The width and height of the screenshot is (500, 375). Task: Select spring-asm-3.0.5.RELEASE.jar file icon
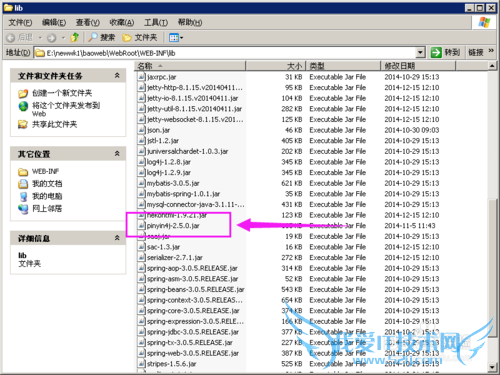tap(142, 279)
